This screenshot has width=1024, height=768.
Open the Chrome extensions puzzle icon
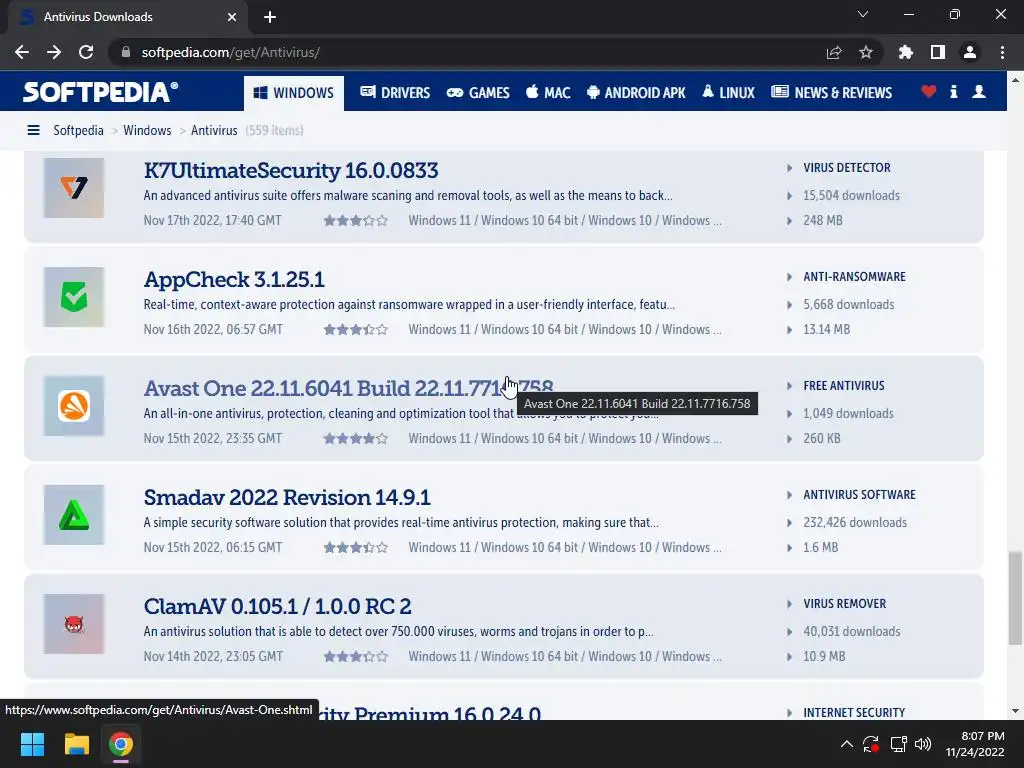(906, 52)
